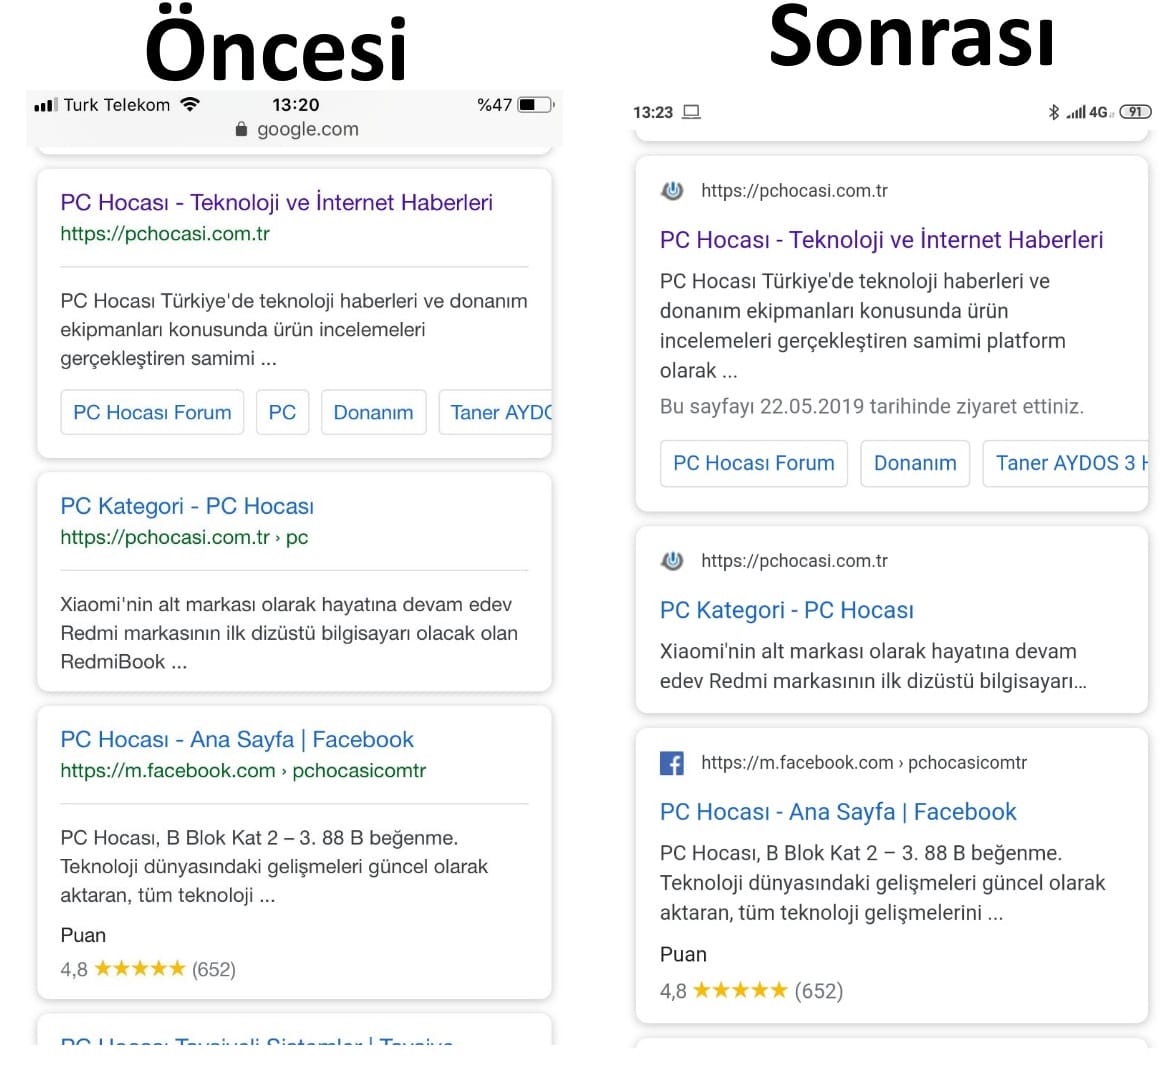The width and height of the screenshot is (1175, 1078).
Task: Click PC Hocası favicon in top right result
Action: click(x=673, y=190)
